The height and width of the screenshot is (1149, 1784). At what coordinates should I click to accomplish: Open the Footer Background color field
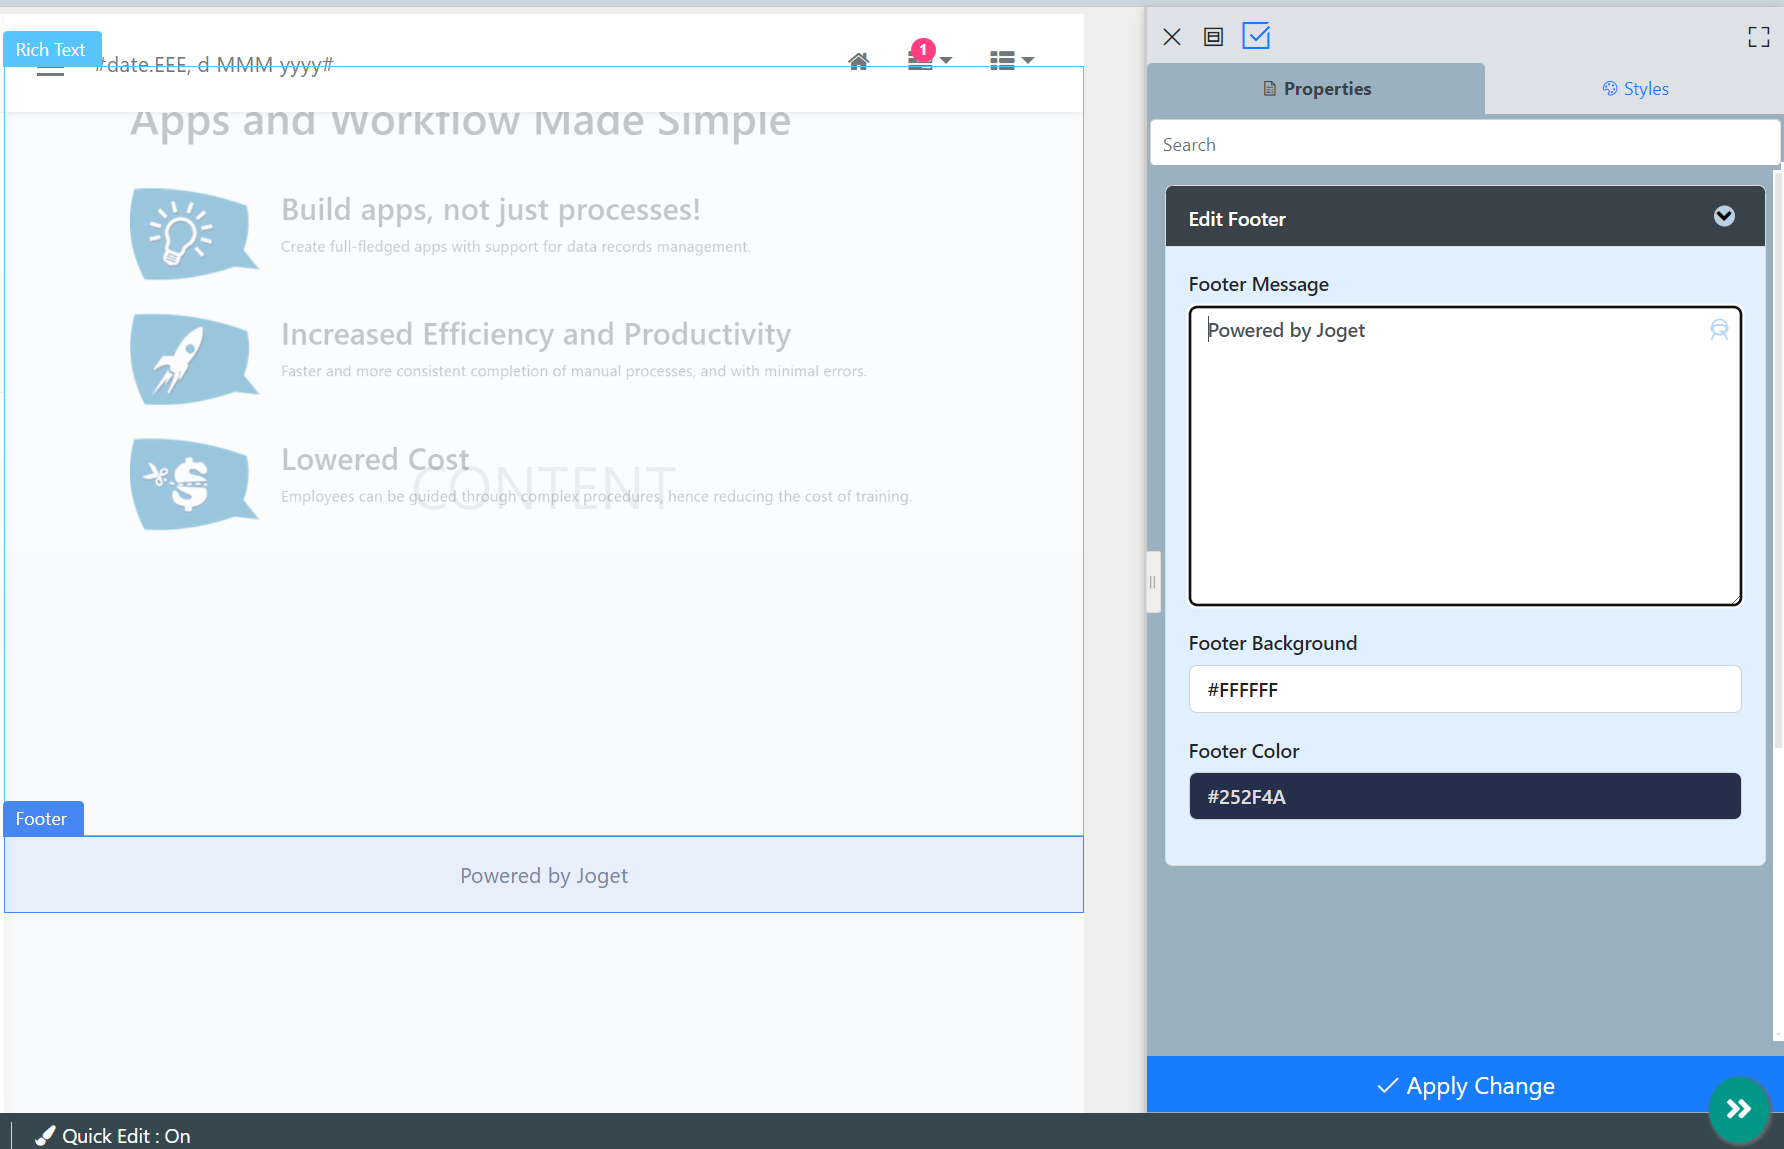coord(1464,690)
